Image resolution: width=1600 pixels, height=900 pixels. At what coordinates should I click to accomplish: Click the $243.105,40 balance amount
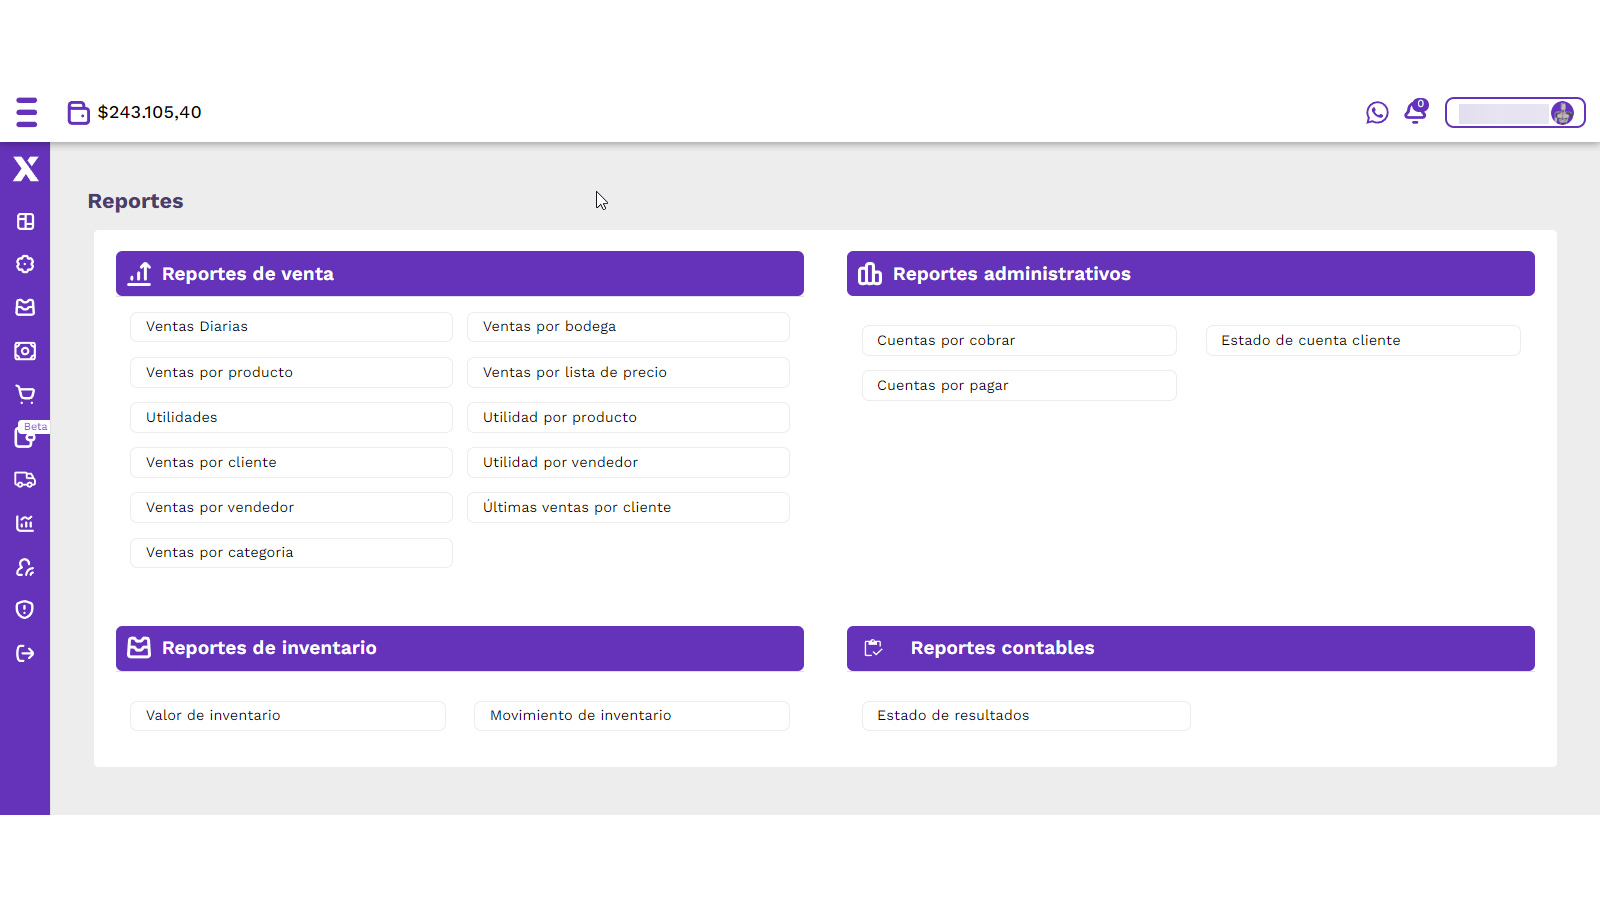(149, 112)
